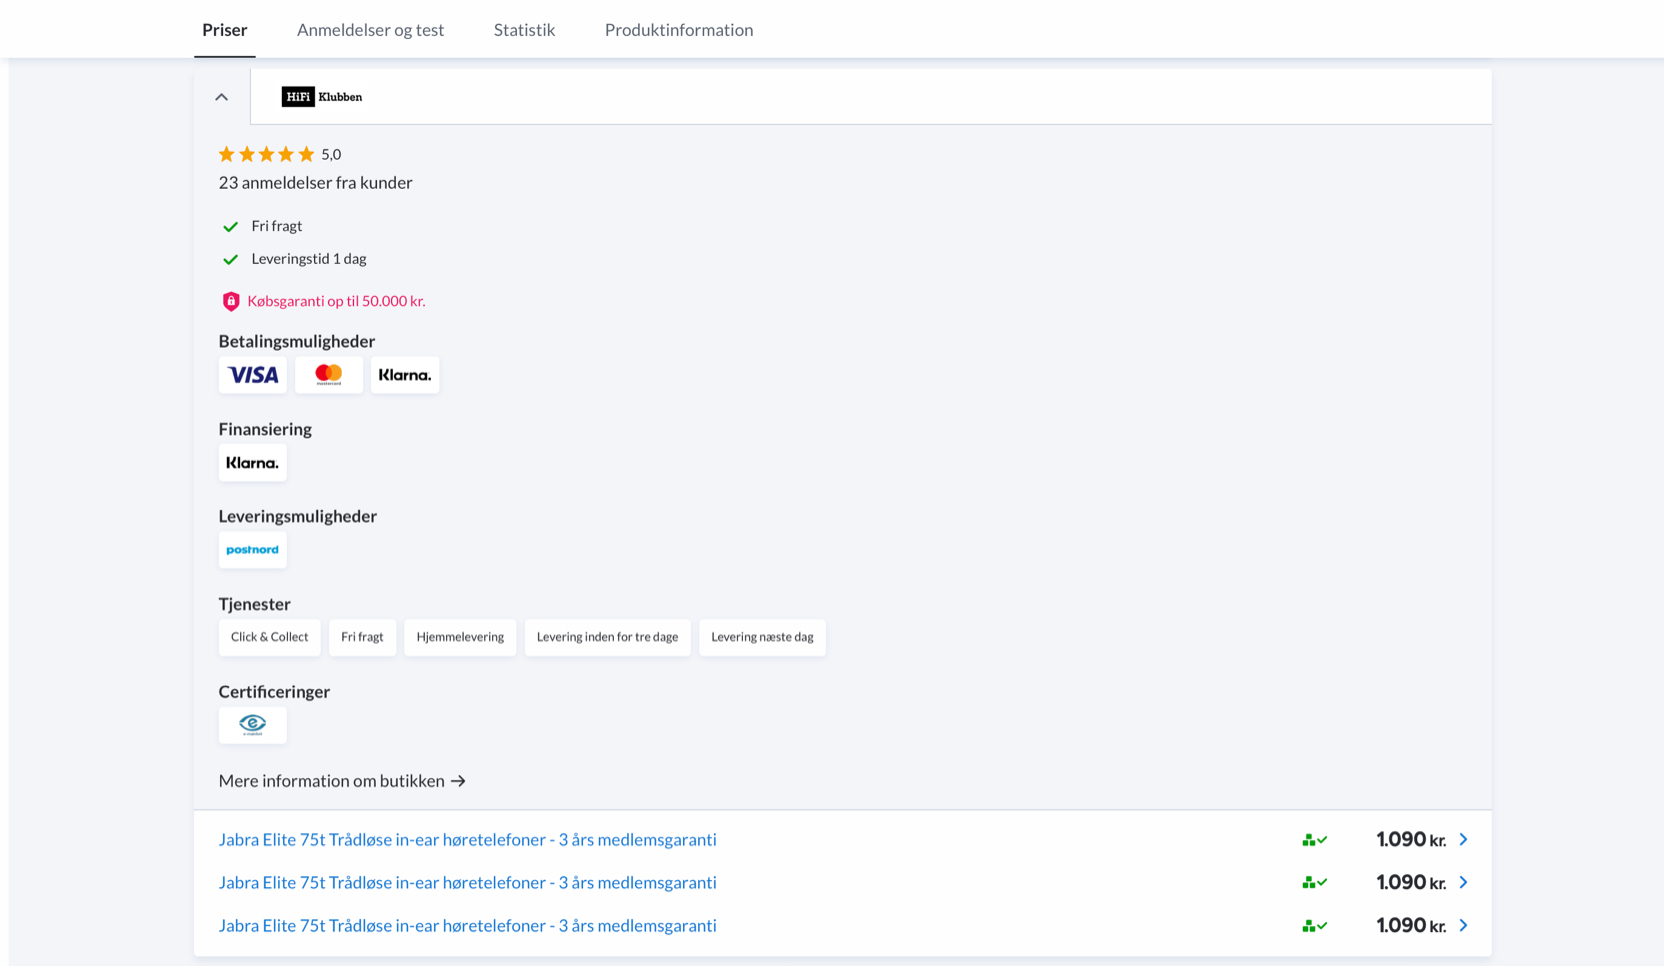1664x966 pixels.
Task: Click third row's 1.090 kr. price
Action: [x=1411, y=926]
